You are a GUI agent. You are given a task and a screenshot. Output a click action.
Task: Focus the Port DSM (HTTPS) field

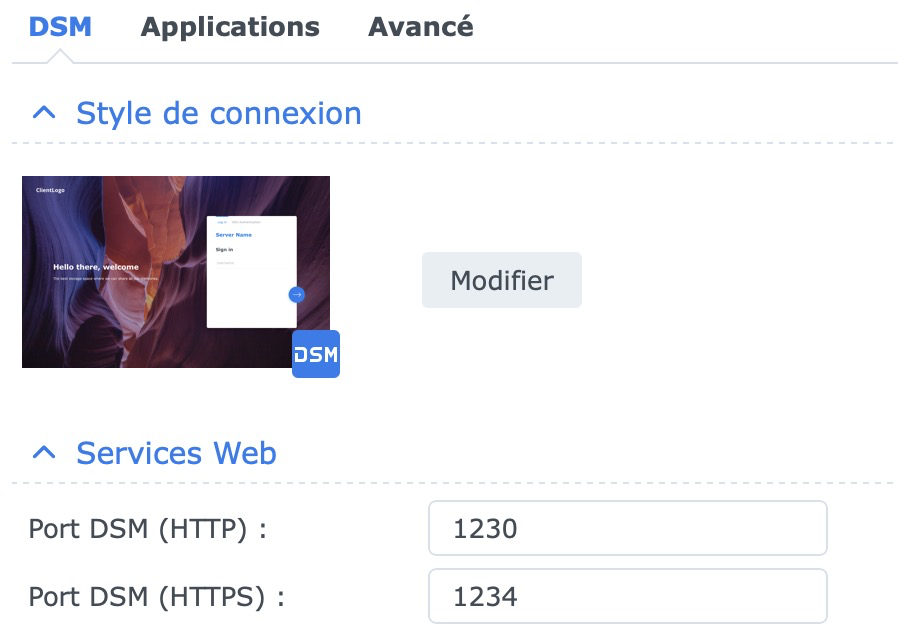[x=627, y=596]
